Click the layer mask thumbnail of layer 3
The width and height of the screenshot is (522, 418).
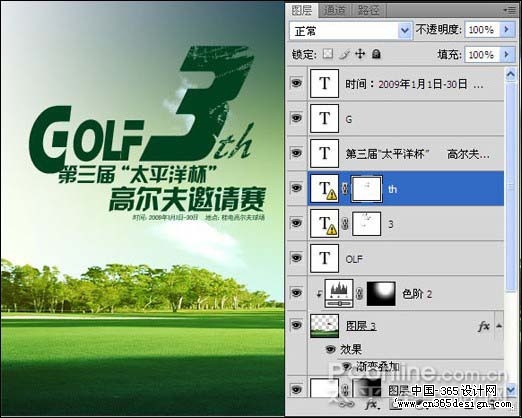(366, 224)
